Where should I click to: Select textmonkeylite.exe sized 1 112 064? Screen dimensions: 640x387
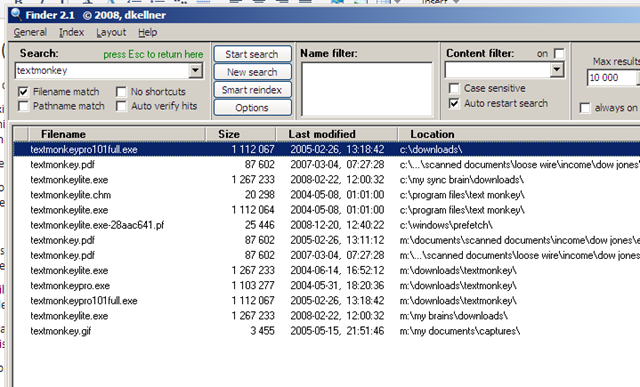coord(327,210)
